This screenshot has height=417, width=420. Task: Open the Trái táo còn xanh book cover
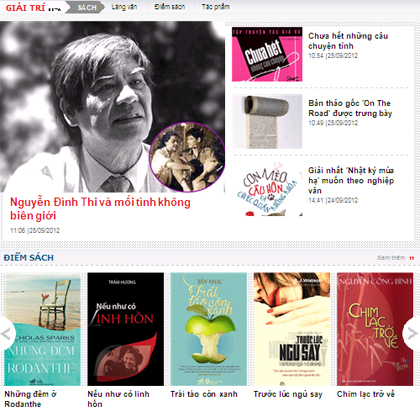coord(209,329)
